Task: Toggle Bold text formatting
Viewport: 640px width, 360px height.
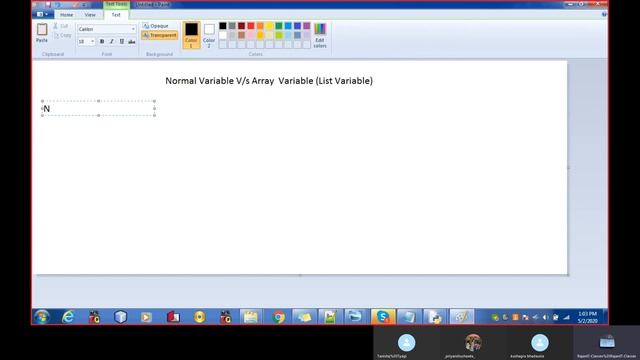Action: (x=102, y=41)
